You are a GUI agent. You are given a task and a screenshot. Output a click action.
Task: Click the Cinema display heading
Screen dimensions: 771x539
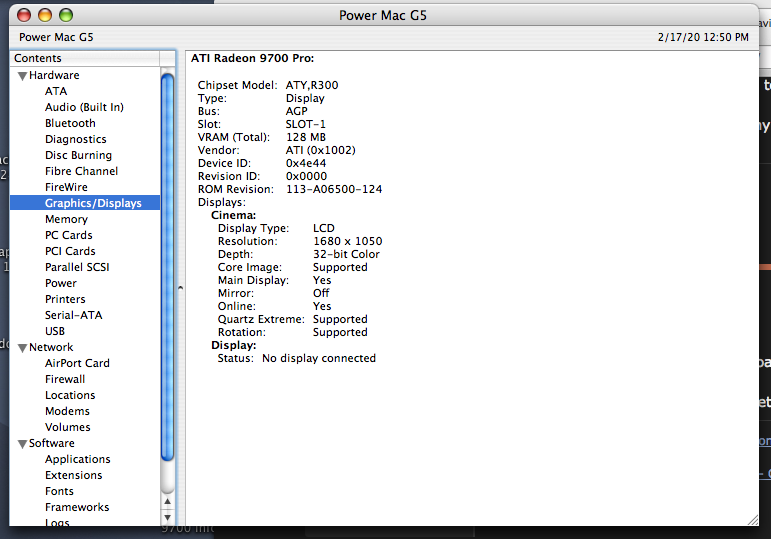234,215
